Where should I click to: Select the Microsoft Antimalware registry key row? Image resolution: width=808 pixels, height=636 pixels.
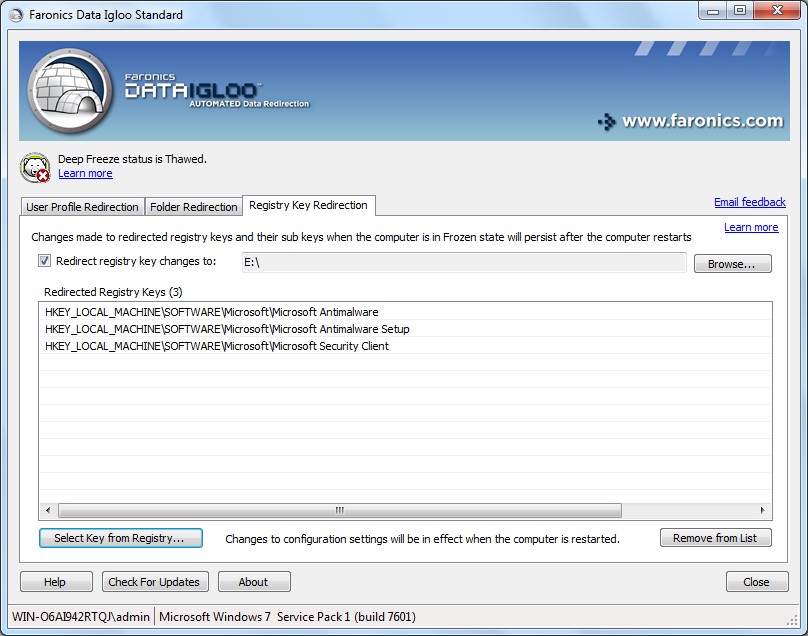click(x=405, y=312)
